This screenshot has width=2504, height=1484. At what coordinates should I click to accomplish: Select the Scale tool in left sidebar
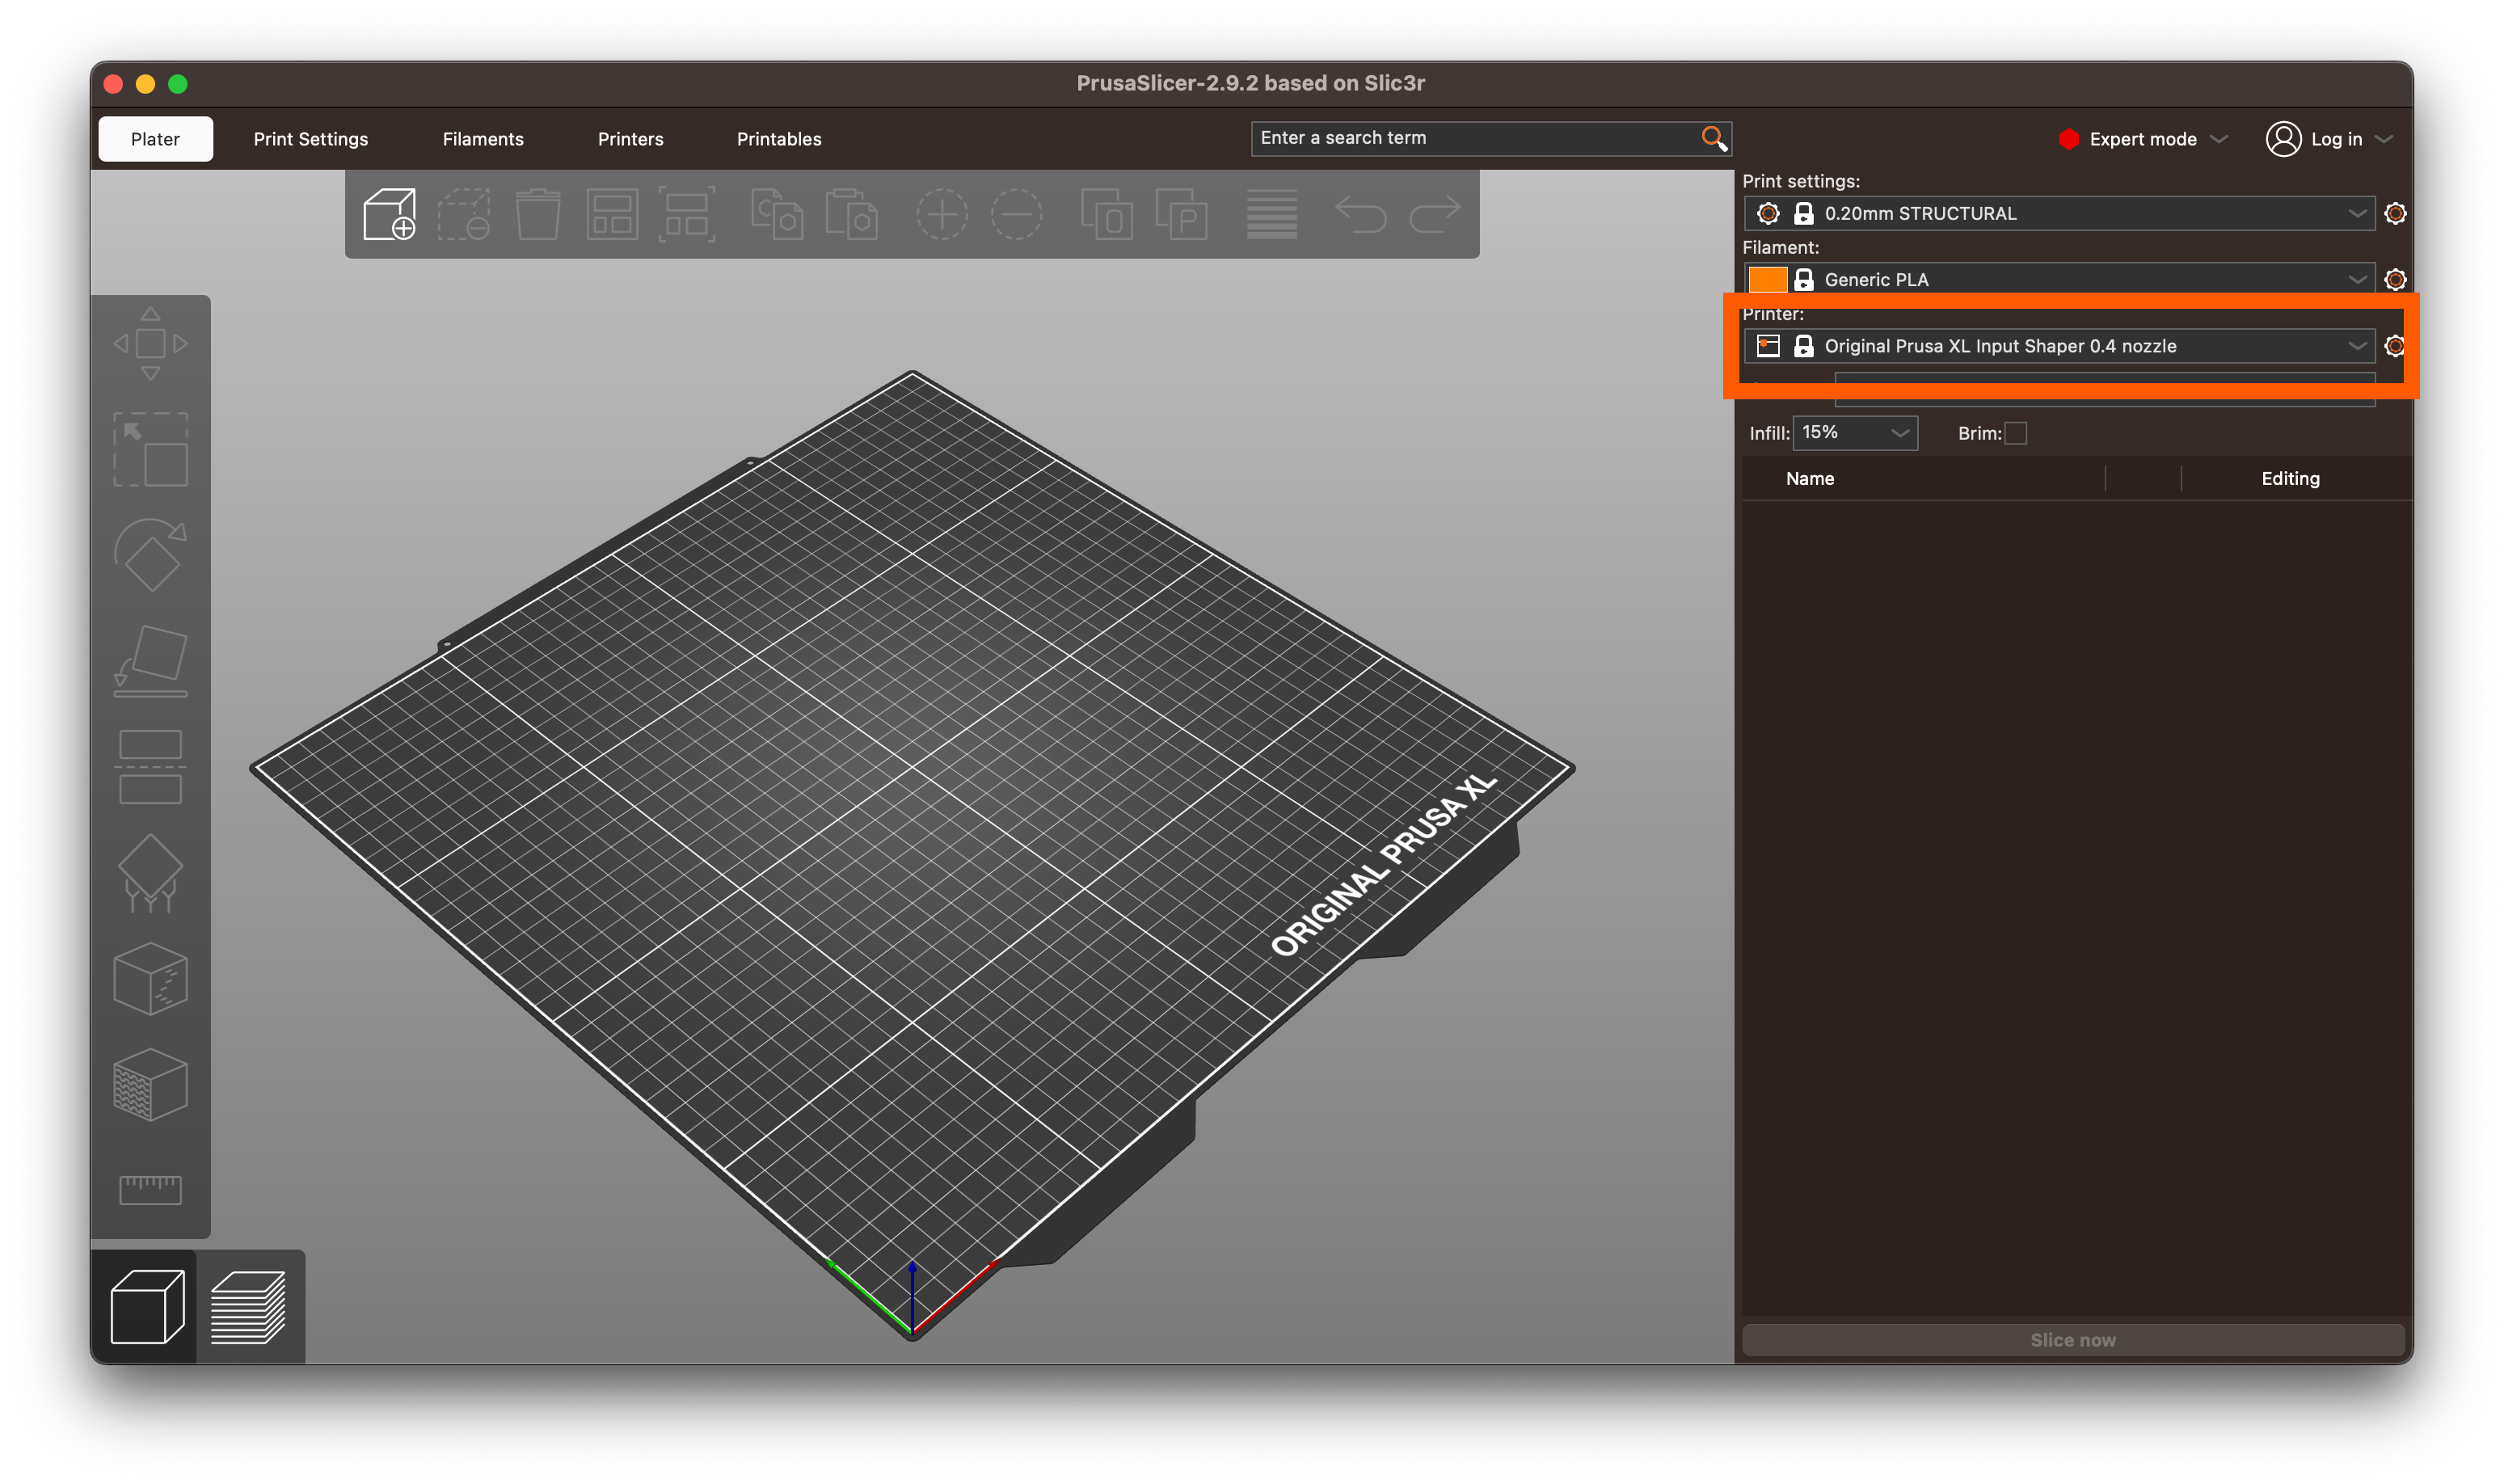click(150, 450)
